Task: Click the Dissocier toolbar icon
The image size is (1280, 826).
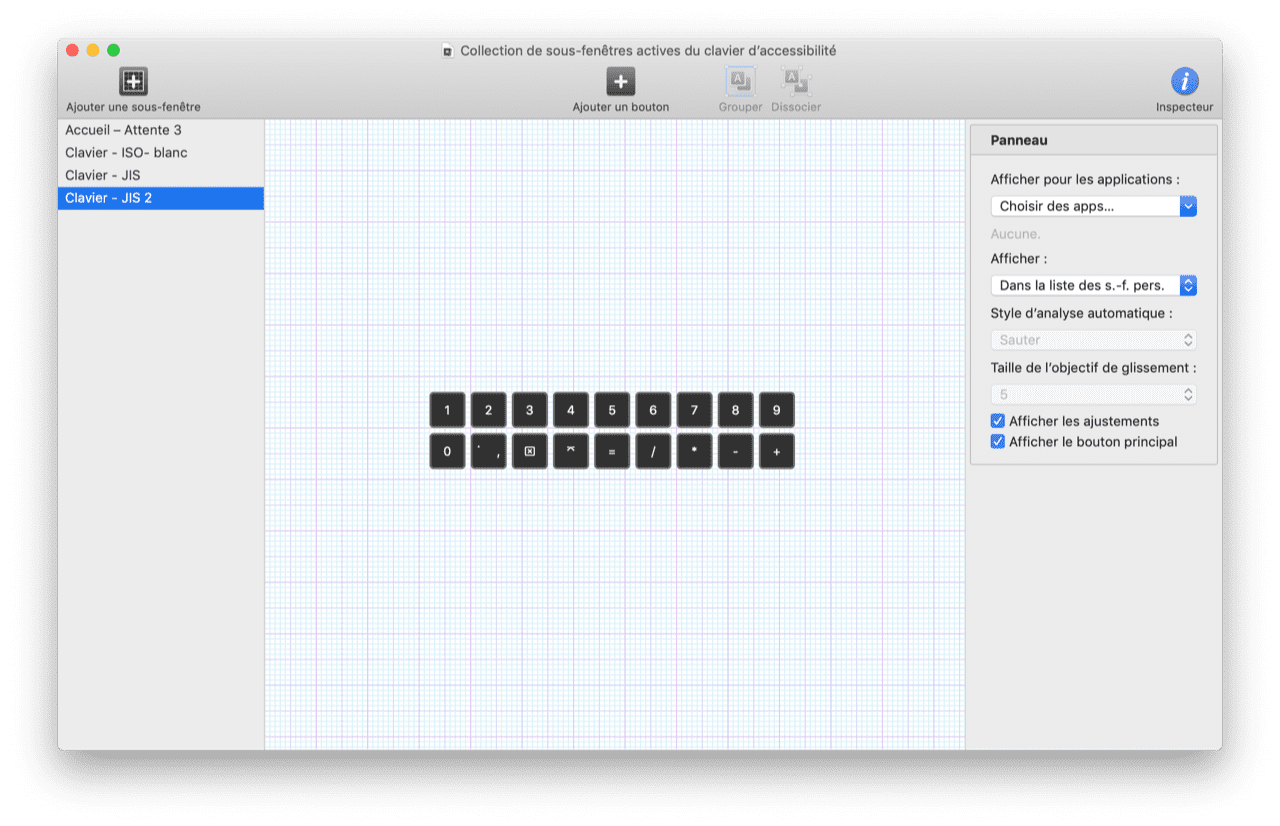Action: point(796,82)
